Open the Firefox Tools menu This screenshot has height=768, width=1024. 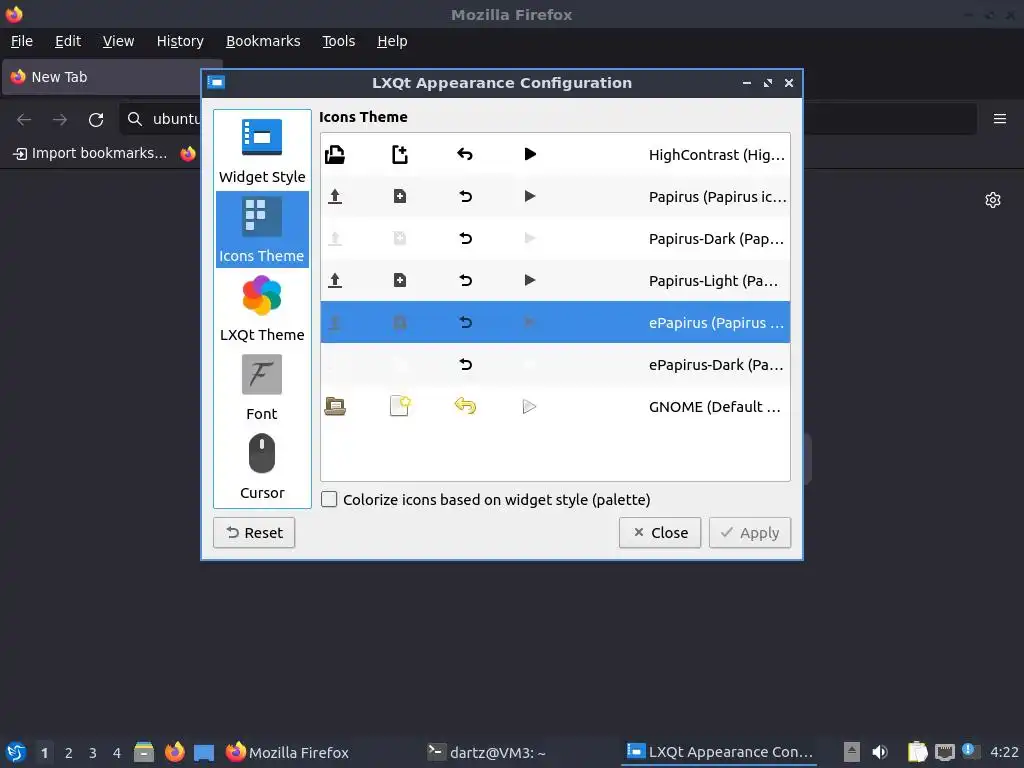click(x=338, y=41)
